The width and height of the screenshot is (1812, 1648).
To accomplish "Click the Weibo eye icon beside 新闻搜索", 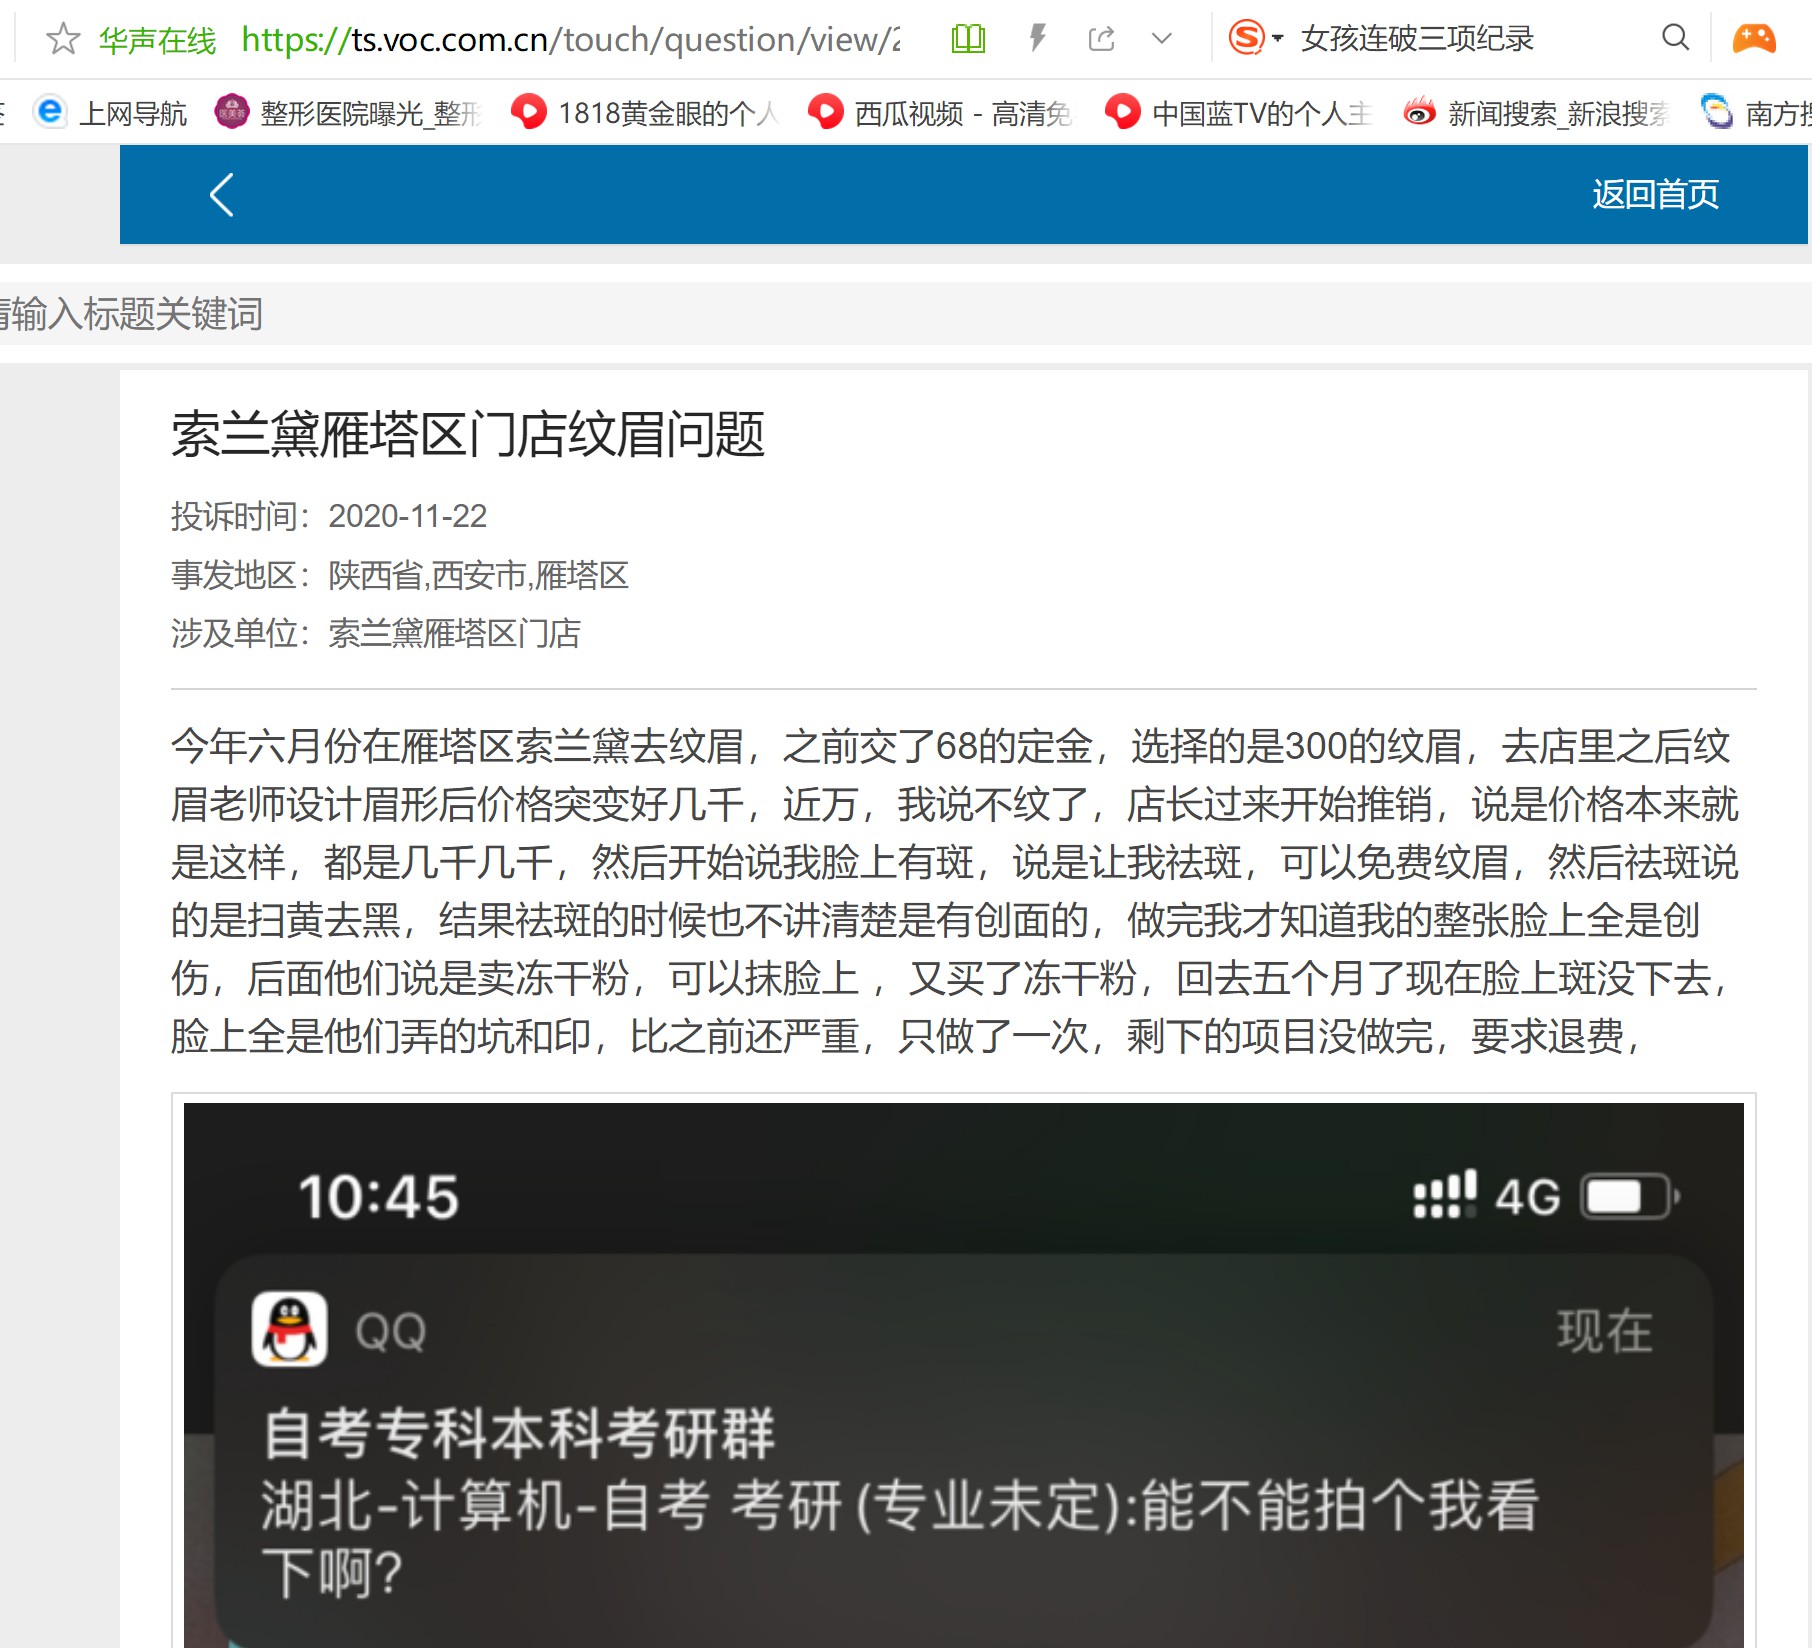I will (1419, 111).
